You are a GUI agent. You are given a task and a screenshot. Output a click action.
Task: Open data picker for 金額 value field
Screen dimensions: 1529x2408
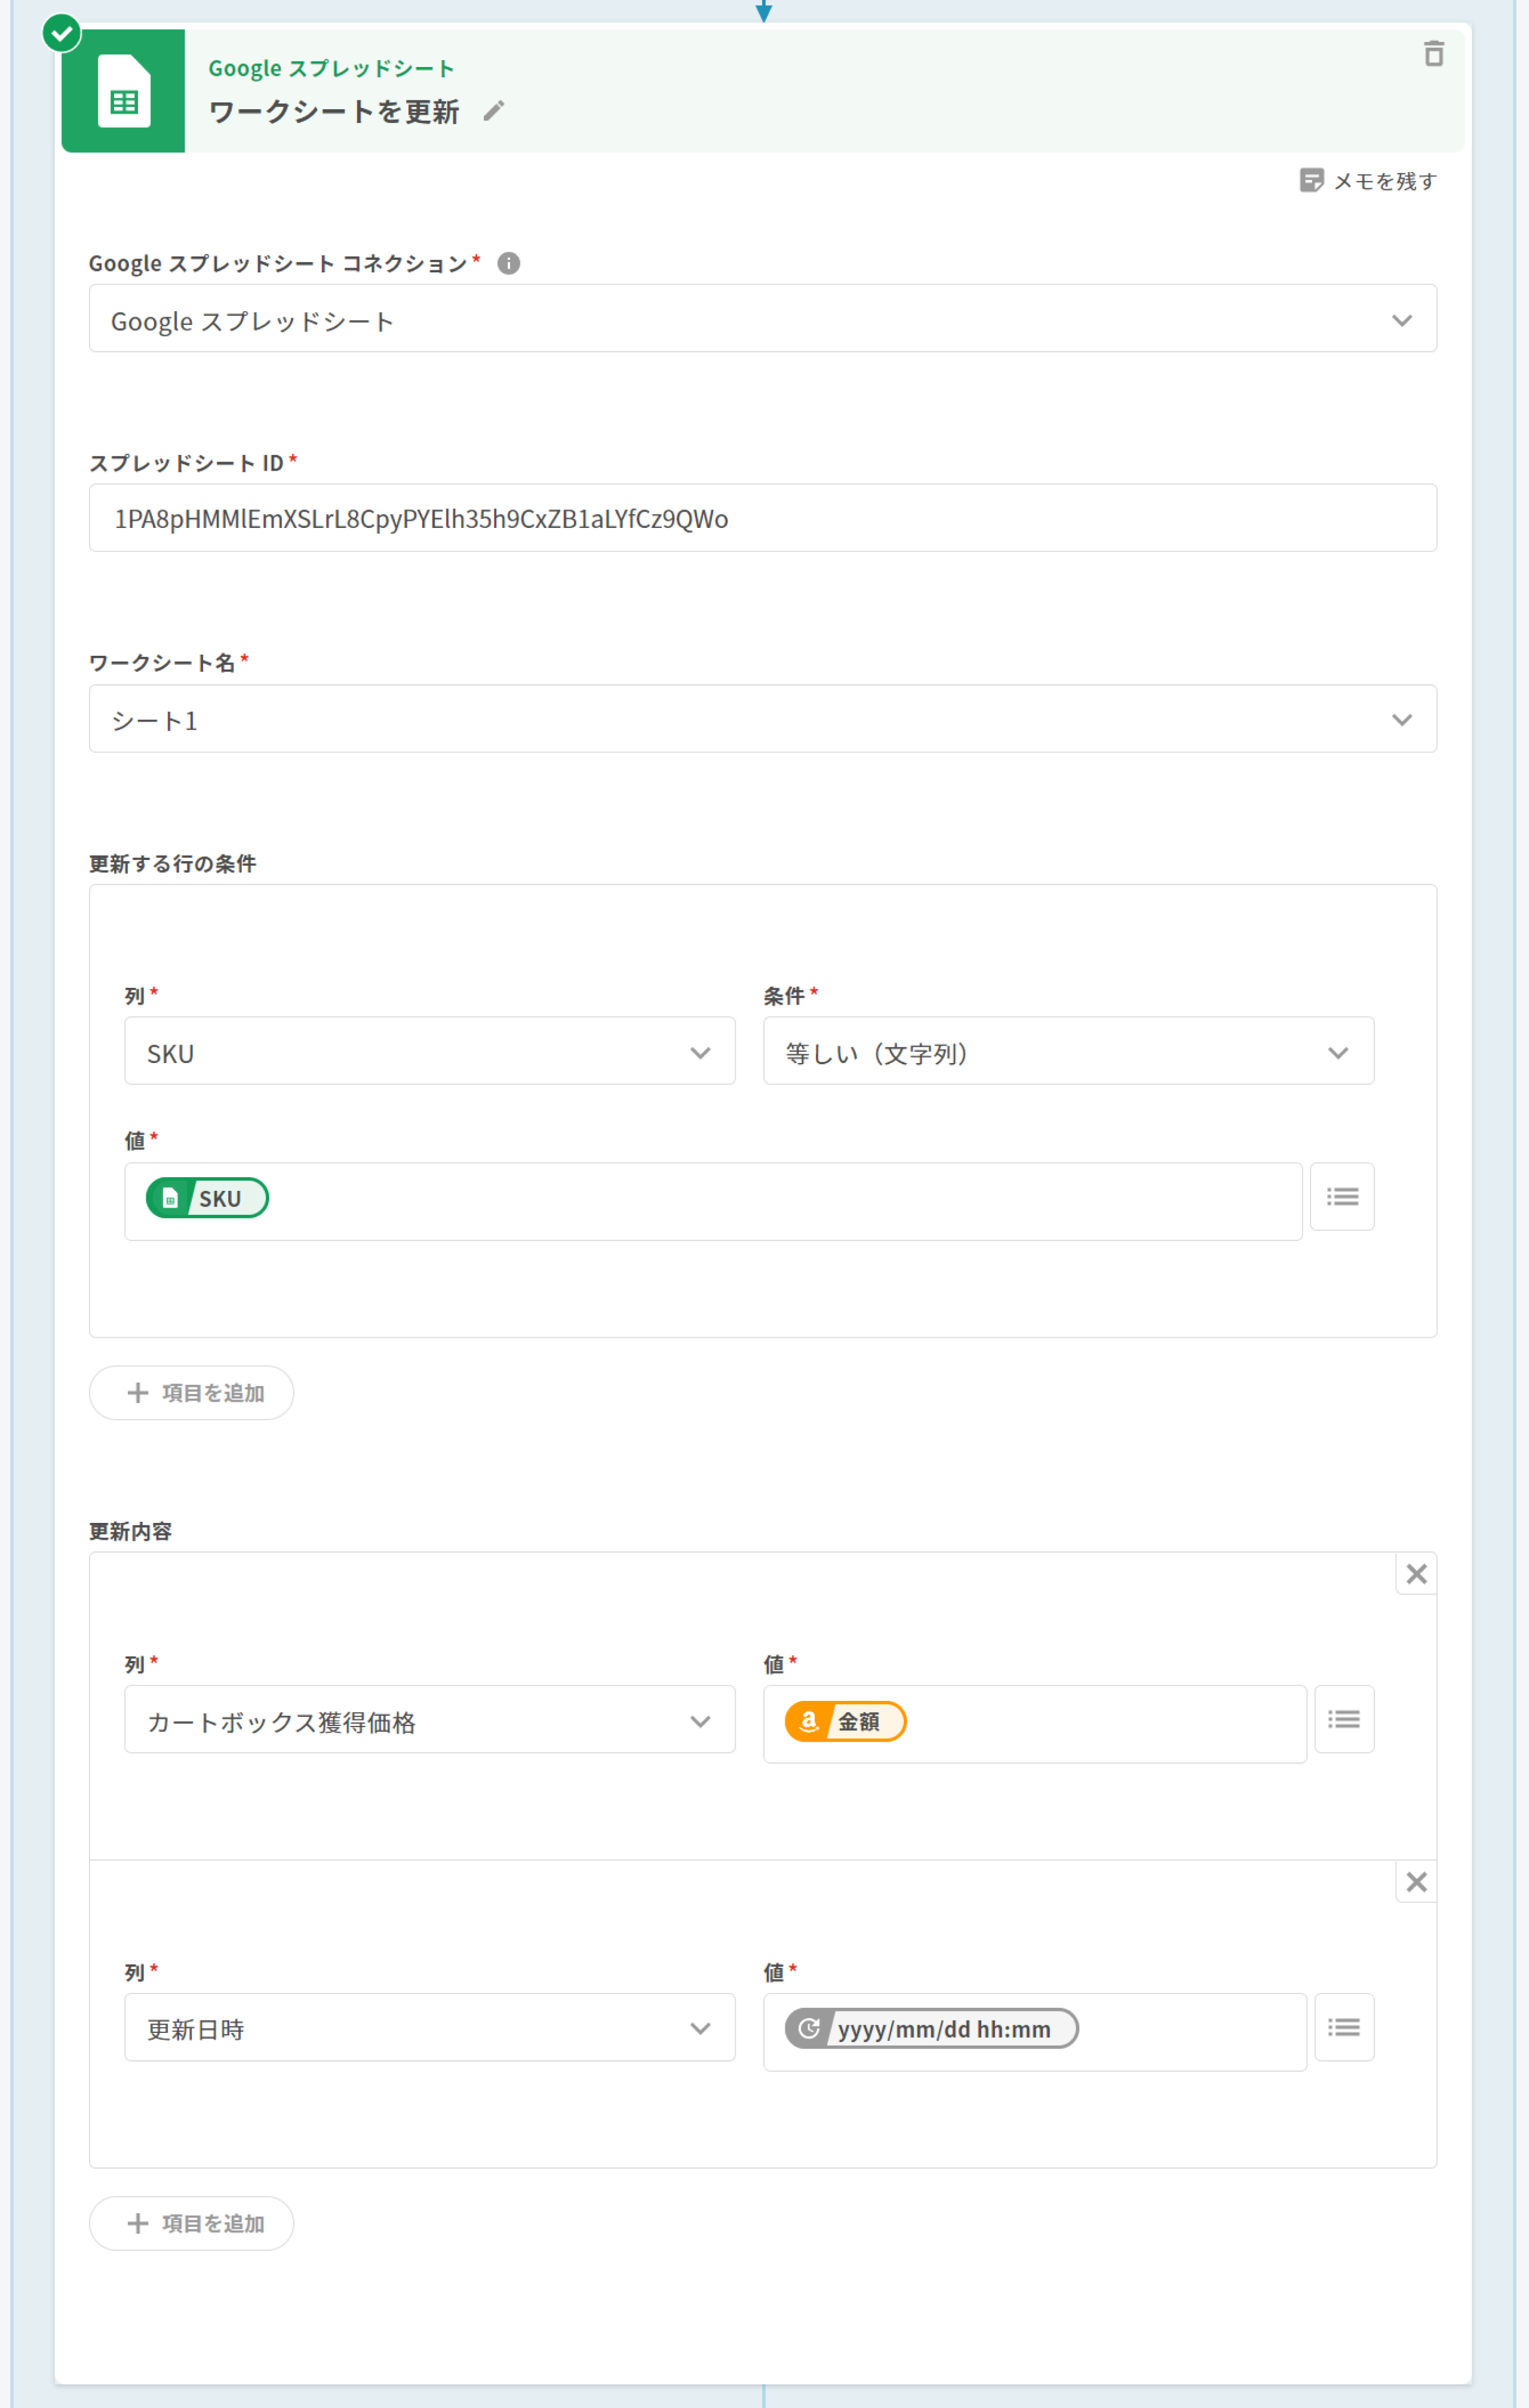click(1343, 1719)
